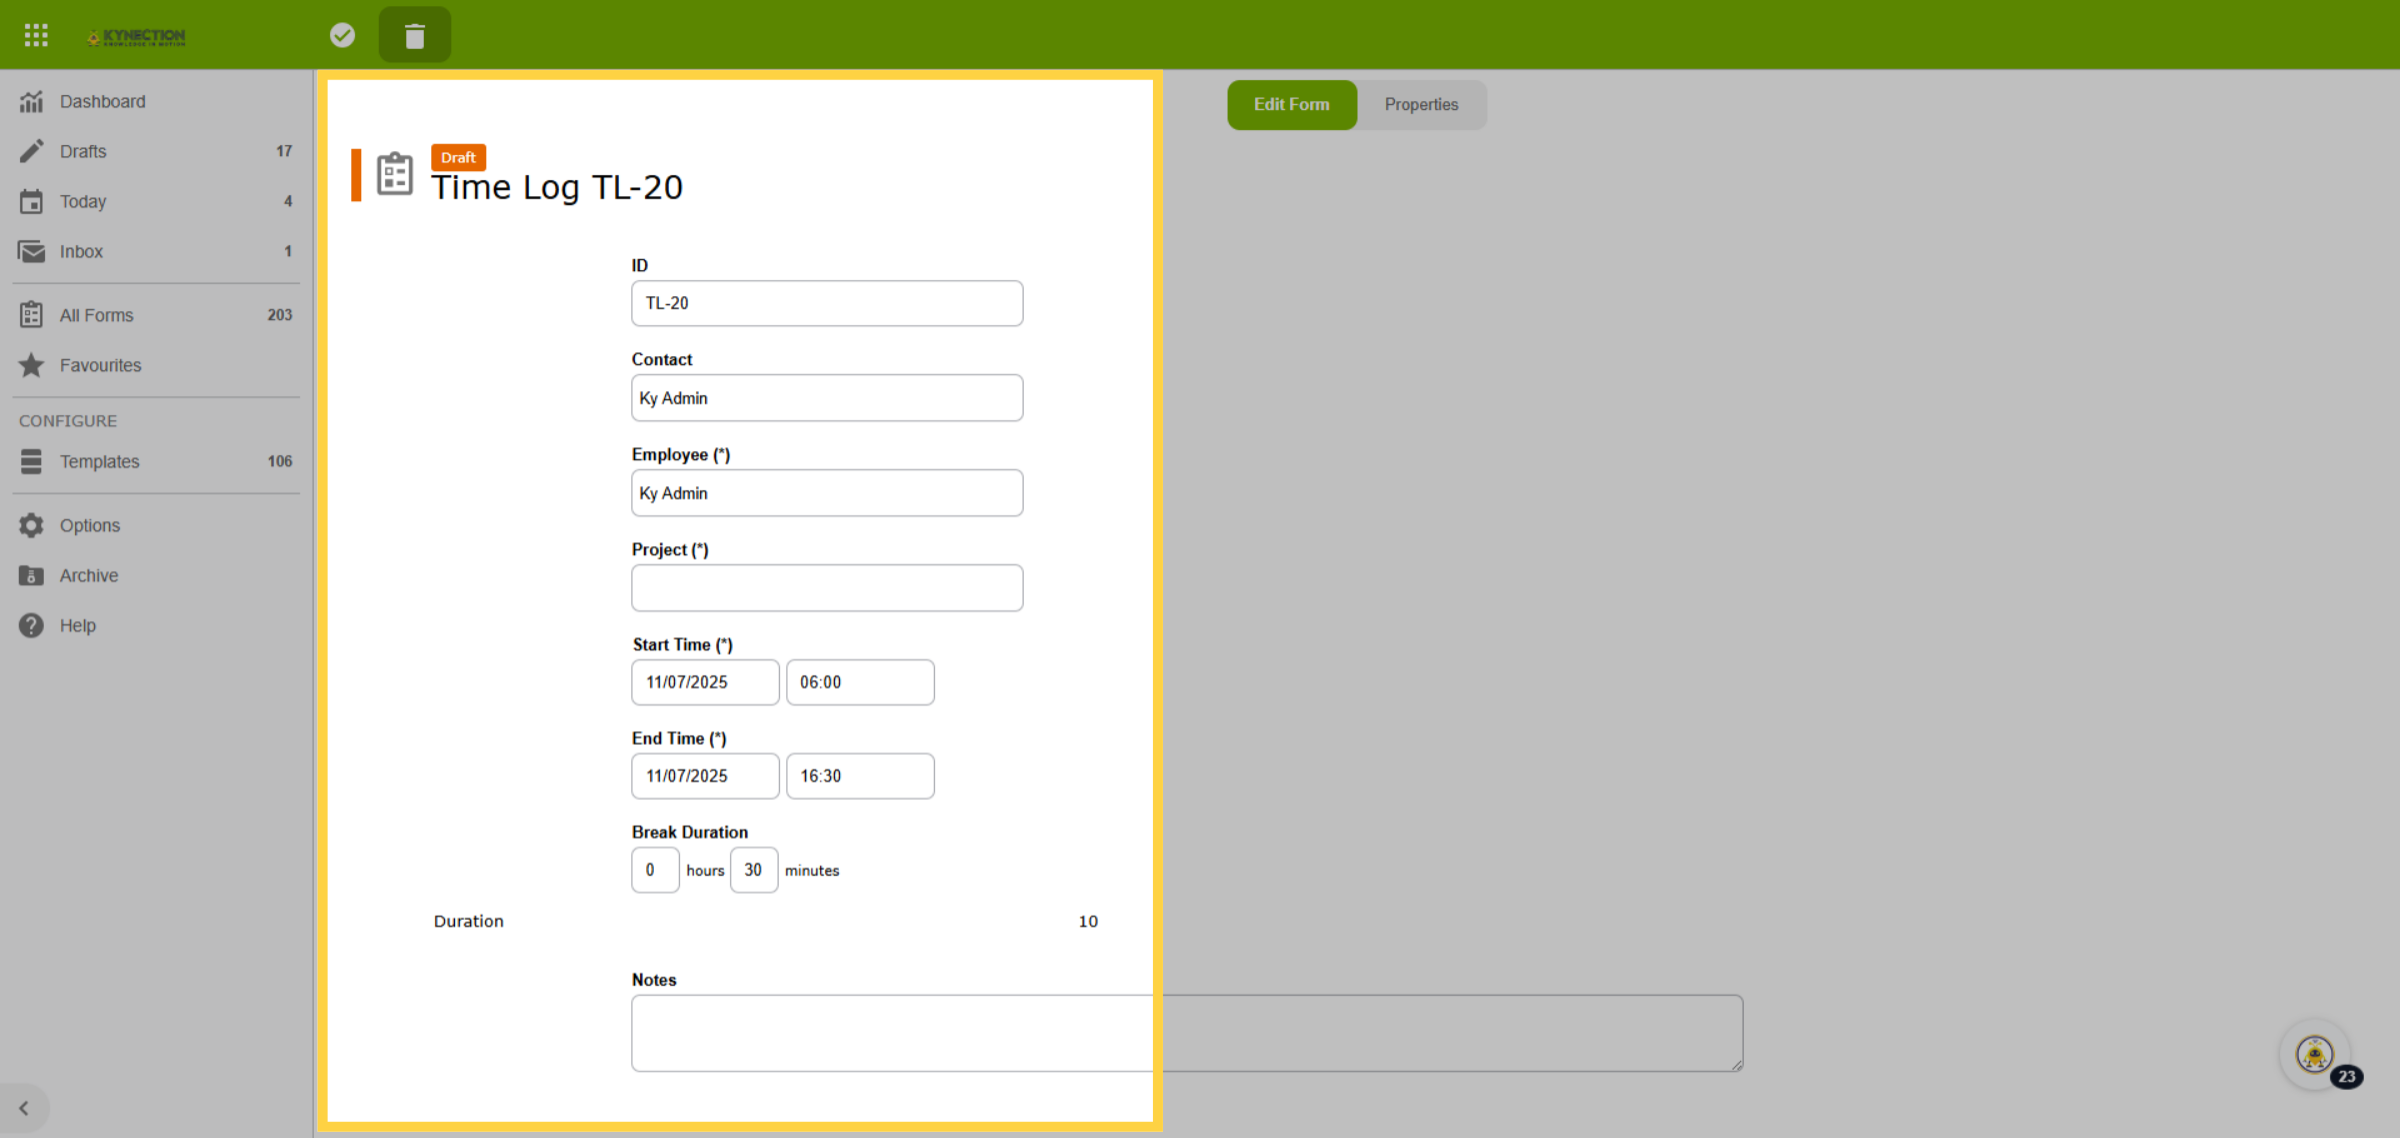Click the empty Project field
Viewport: 2400px width, 1138px height.
(827, 588)
